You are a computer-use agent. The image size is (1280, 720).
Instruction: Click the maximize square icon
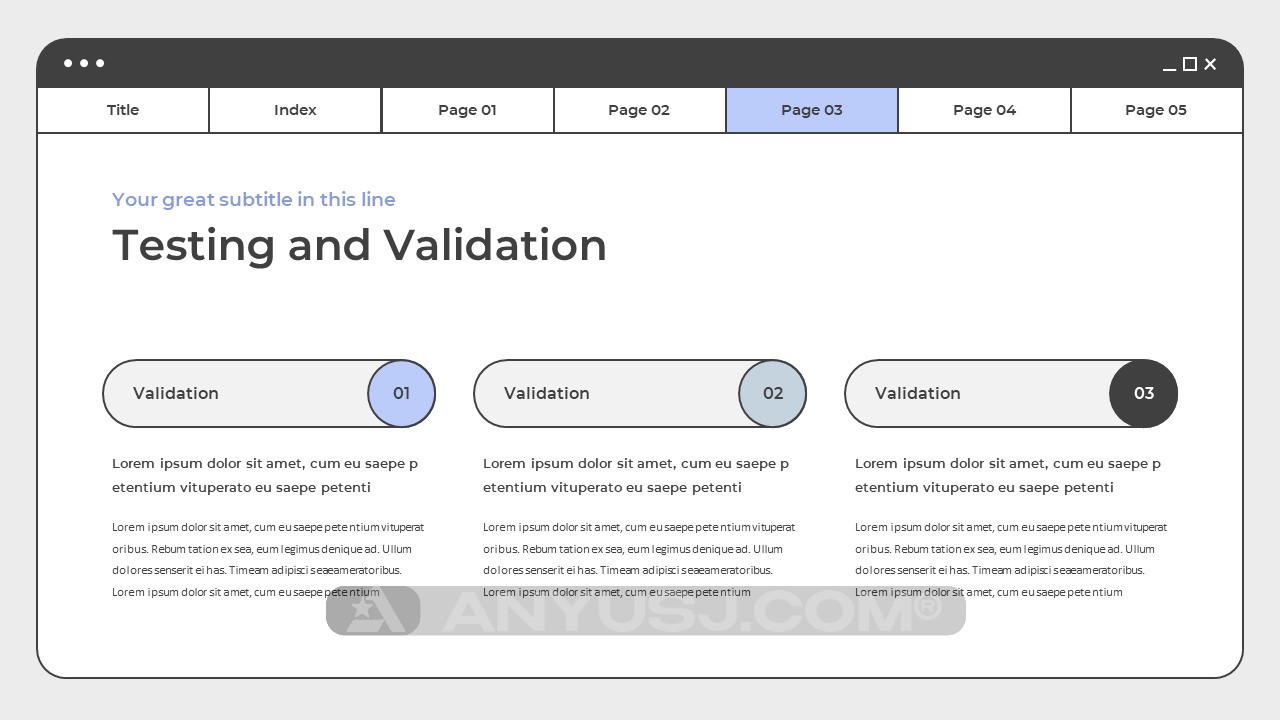click(1190, 64)
